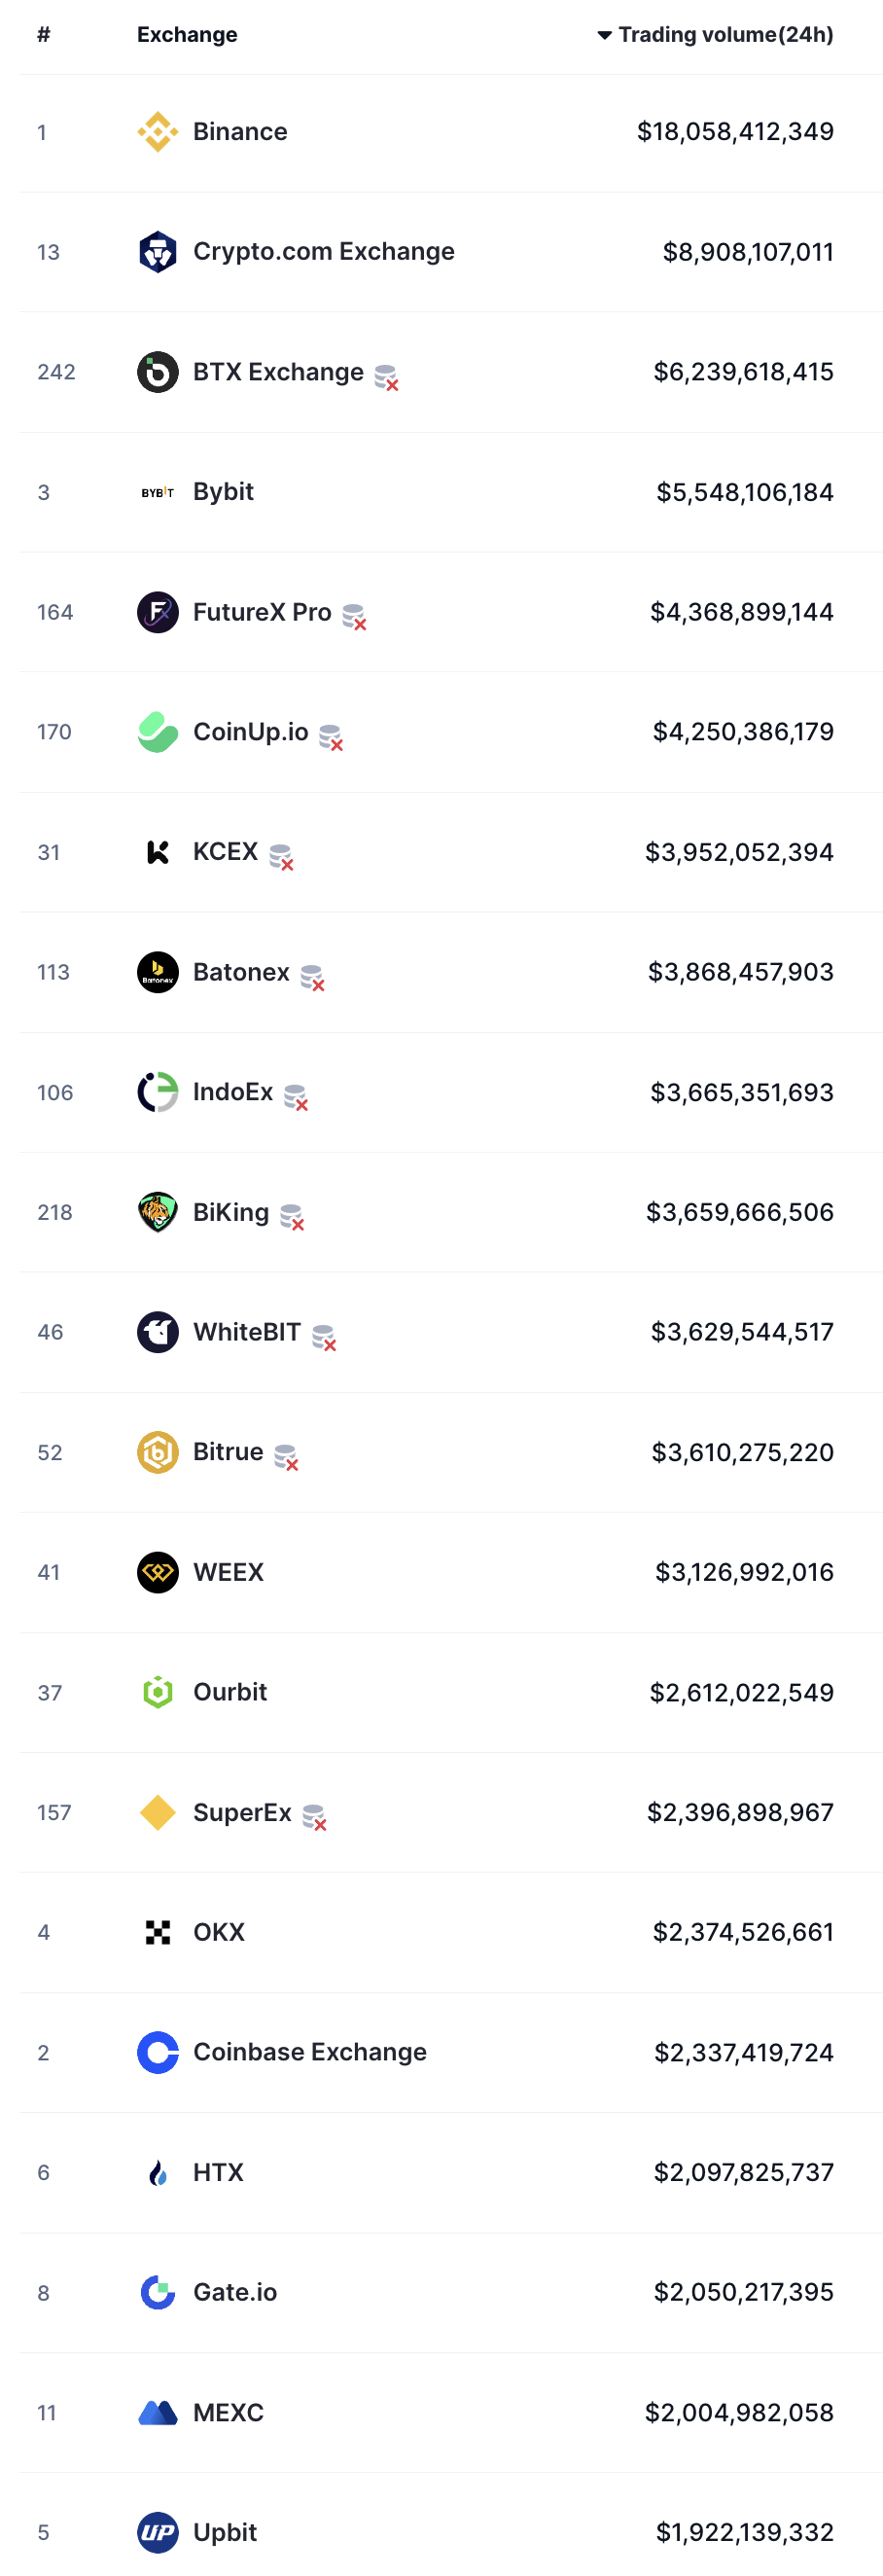The height and width of the screenshot is (2576, 883).
Task: Open the Coinbase Exchange link
Action: click(x=309, y=2052)
